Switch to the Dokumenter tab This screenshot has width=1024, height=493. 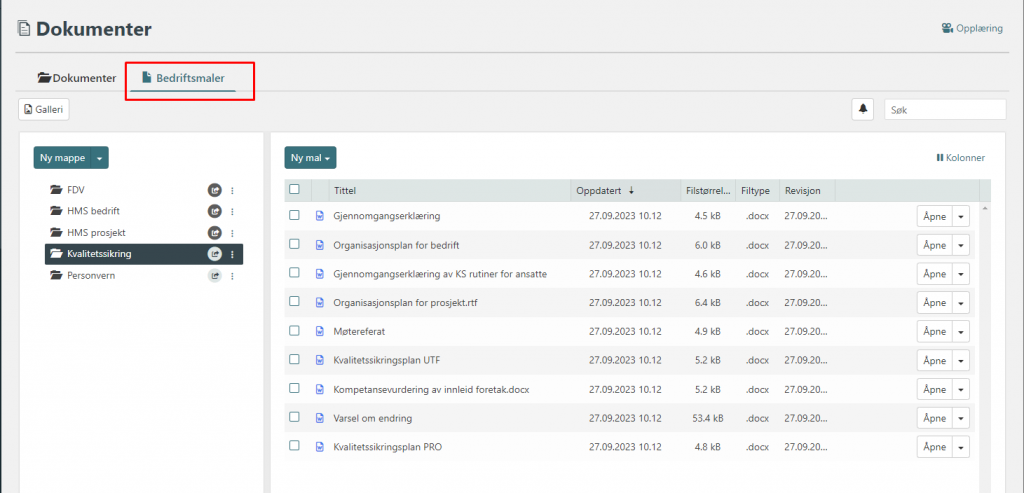pos(77,78)
